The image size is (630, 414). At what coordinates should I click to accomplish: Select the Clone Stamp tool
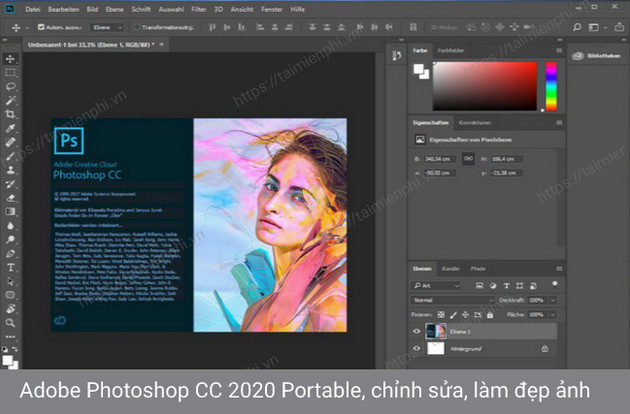[x=10, y=170]
